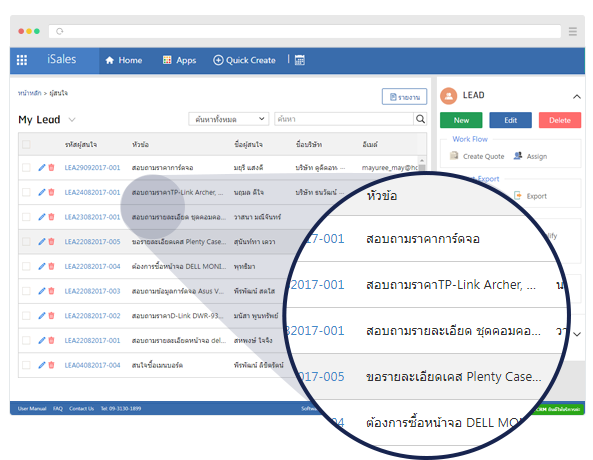Tick checkbox for lead LEA29092017-001
The height and width of the screenshot is (460, 593).
pos(26,168)
